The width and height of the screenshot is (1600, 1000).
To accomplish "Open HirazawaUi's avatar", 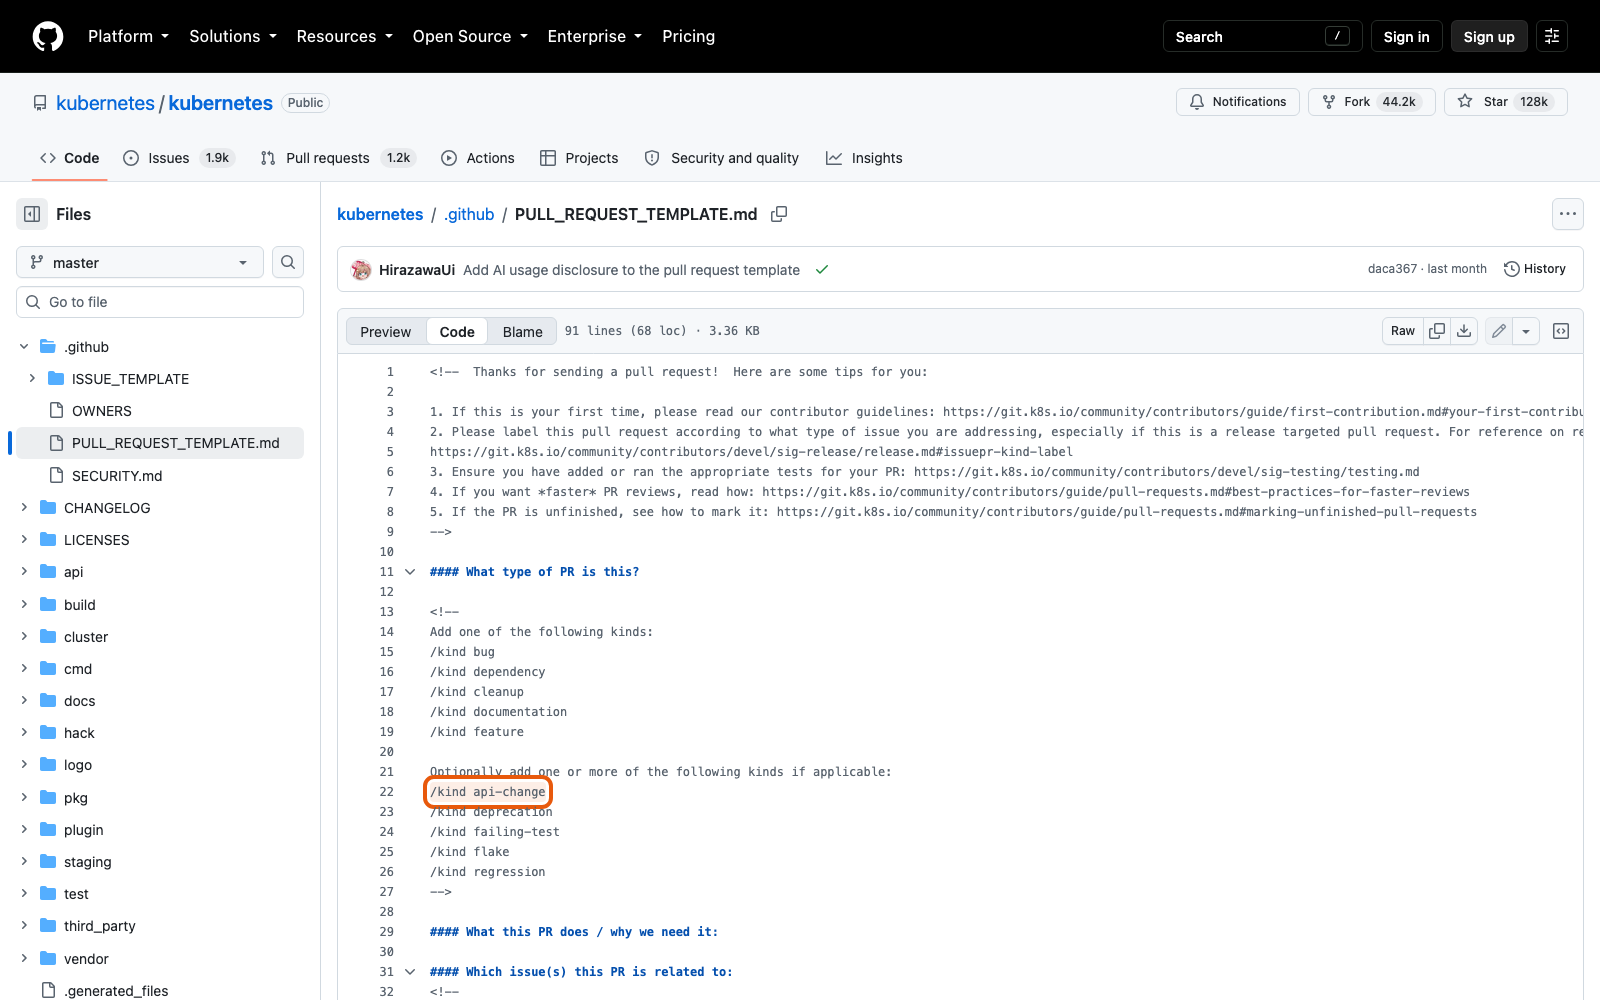I will click(361, 270).
